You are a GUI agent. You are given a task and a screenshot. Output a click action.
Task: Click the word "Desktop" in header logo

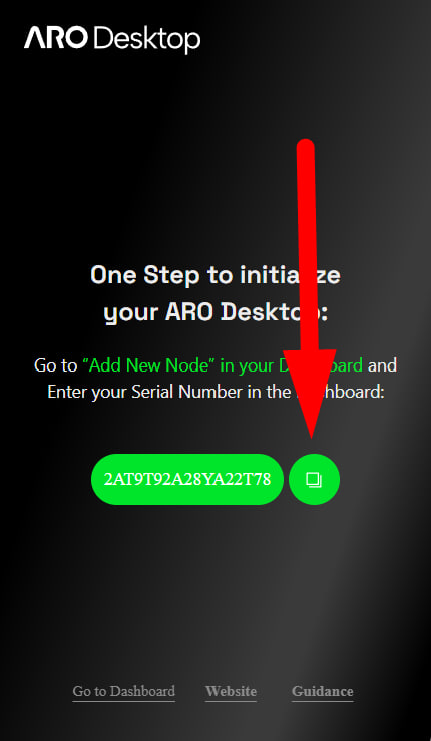(x=147, y=40)
